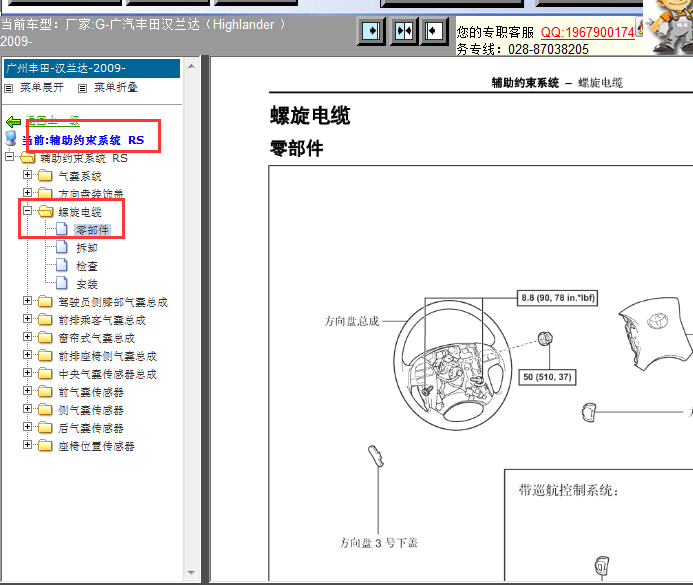Click the computer icon beside 当前
The width and height of the screenshot is (693, 585).
[11, 139]
